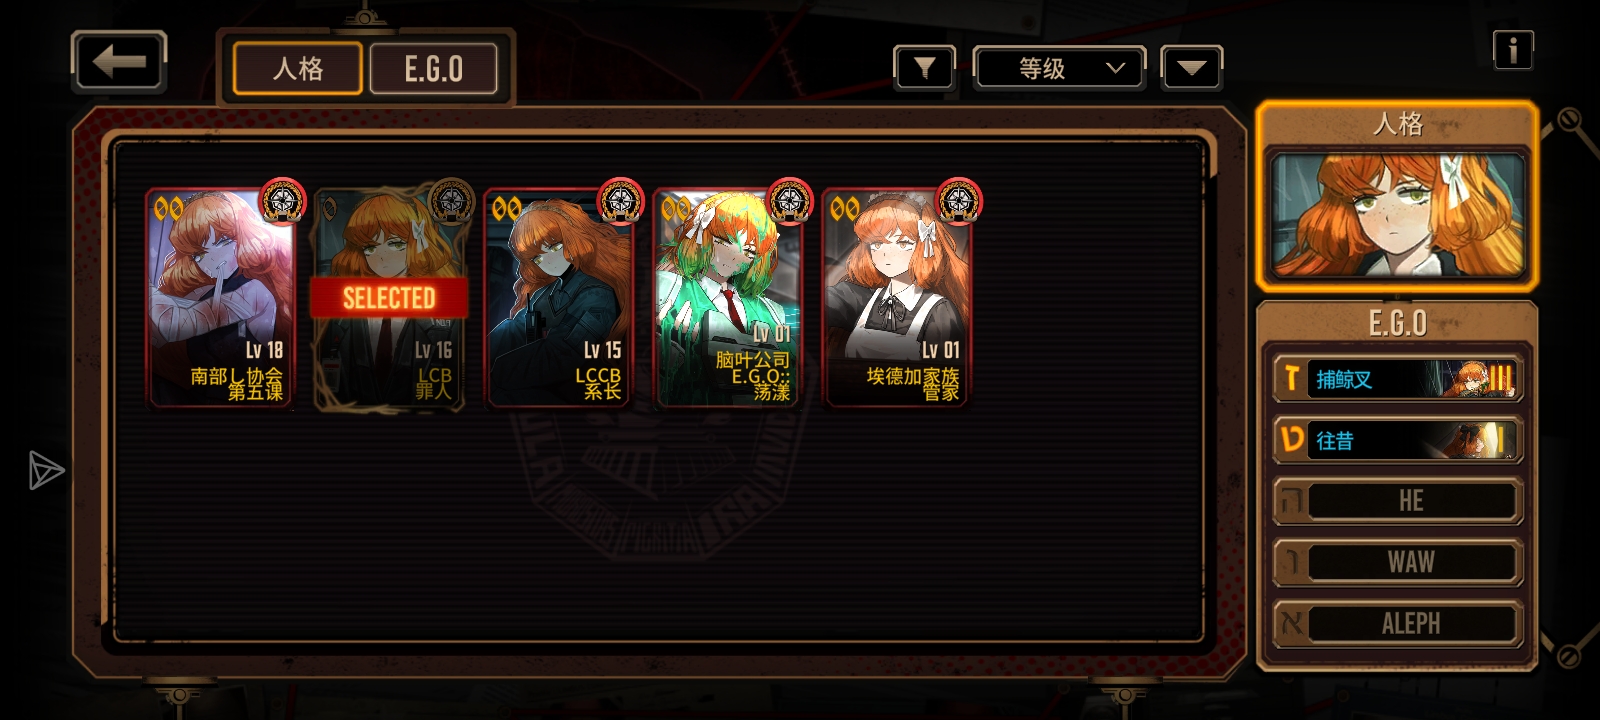Image resolution: width=1600 pixels, height=720 pixels.
Task: Tap the paper plane icon on left edge
Action: click(x=46, y=471)
